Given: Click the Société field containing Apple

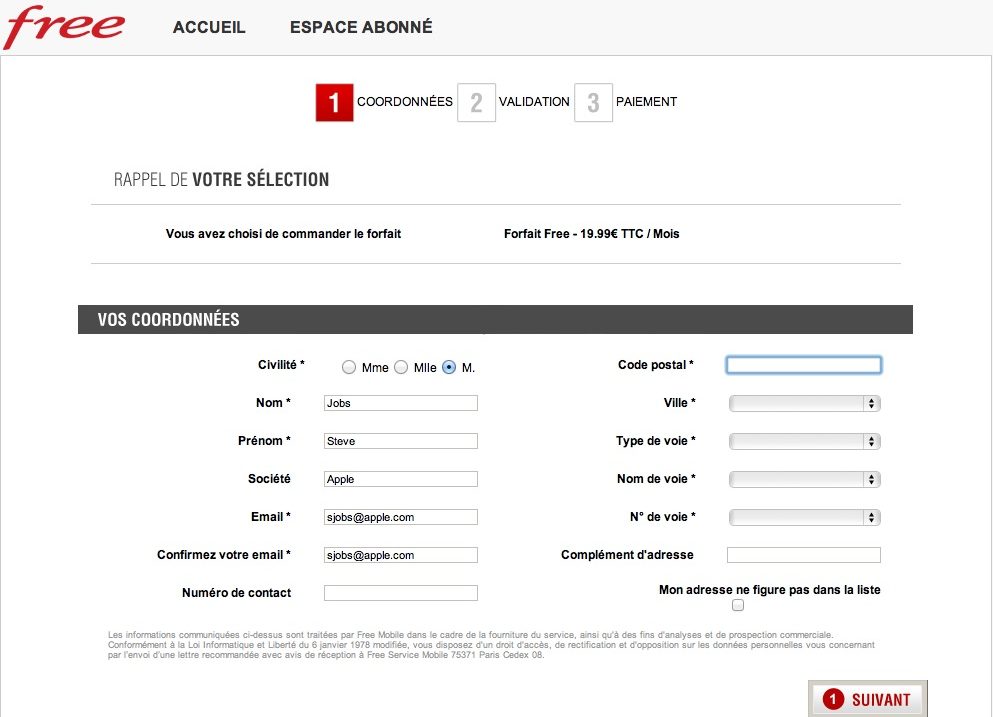Looking at the screenshot, I should [400, 478].
